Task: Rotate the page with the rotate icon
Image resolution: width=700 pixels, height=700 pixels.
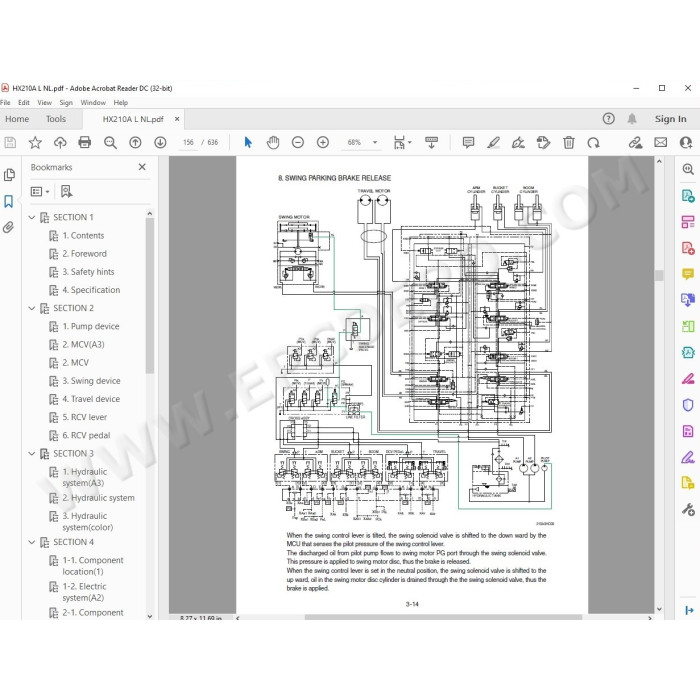Action: (594, 142)
